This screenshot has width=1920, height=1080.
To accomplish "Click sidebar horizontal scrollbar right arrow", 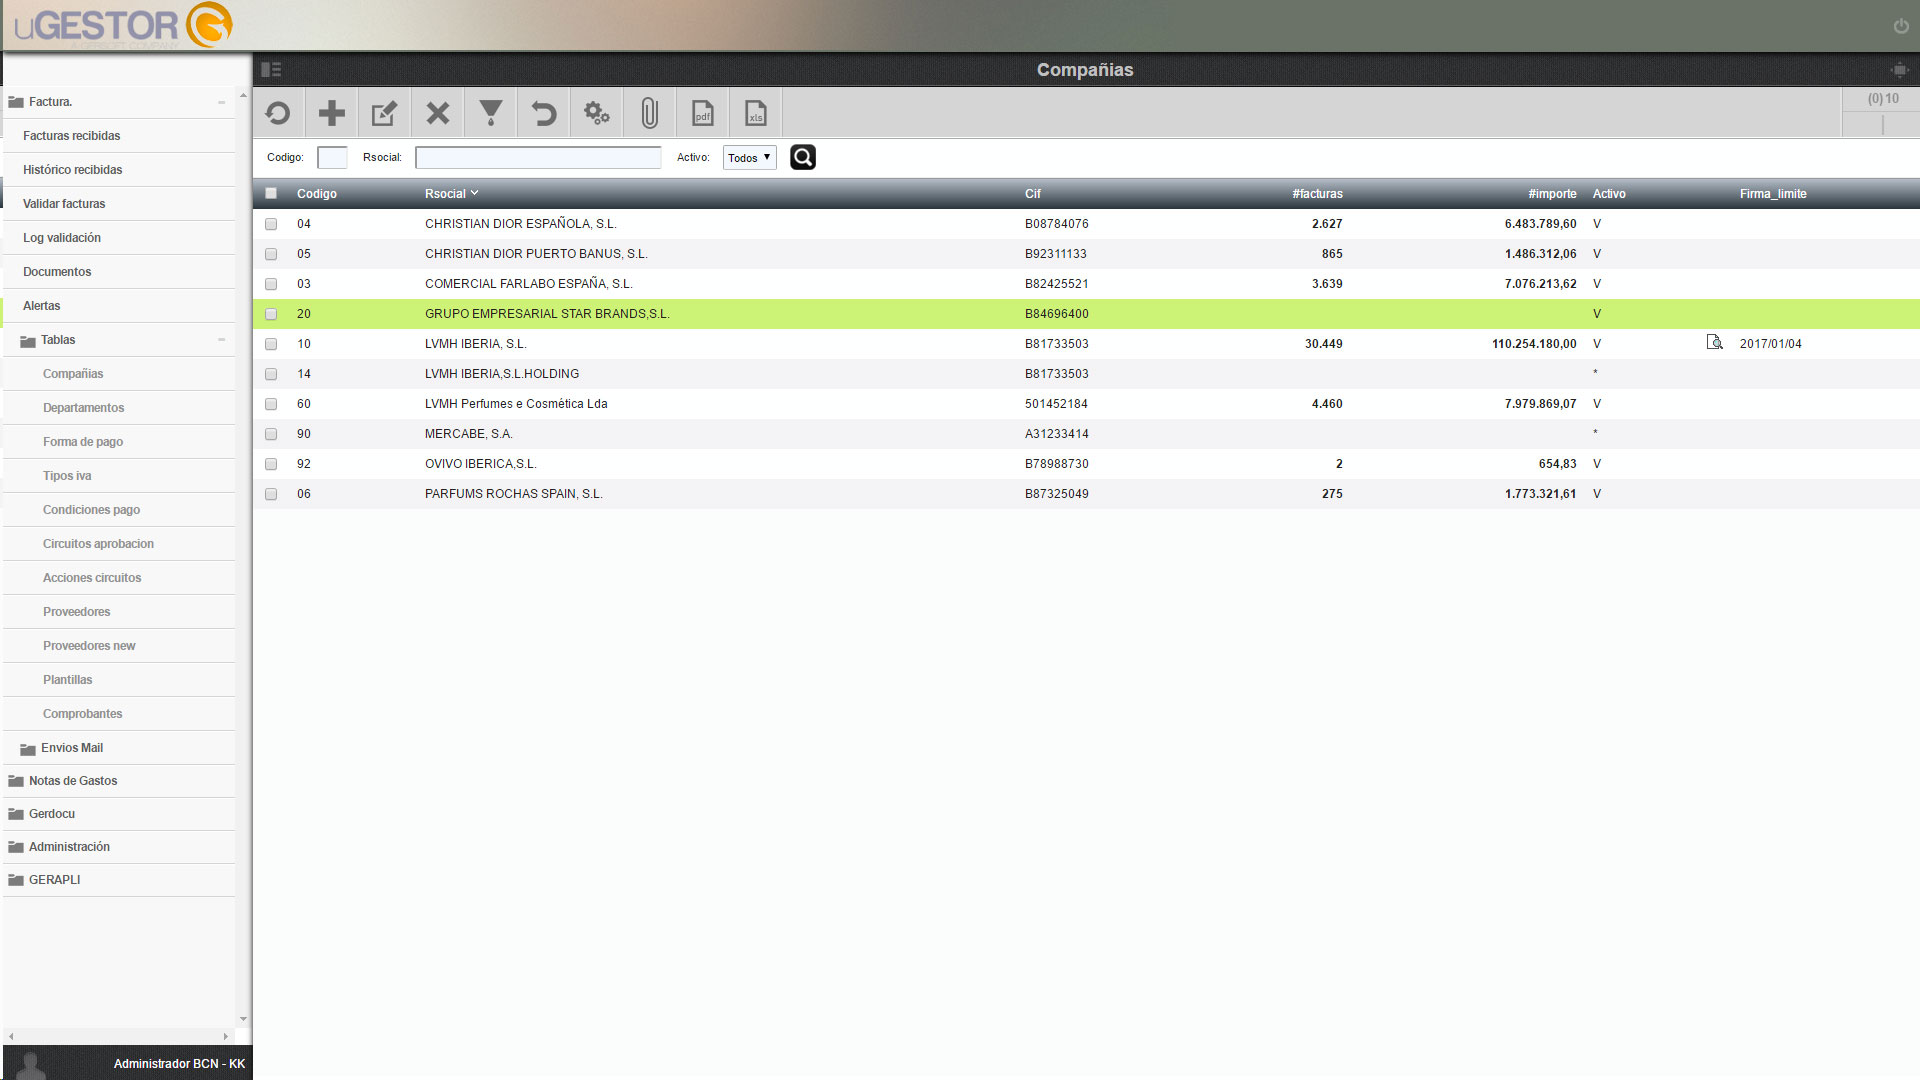I will click(226, 1036).
